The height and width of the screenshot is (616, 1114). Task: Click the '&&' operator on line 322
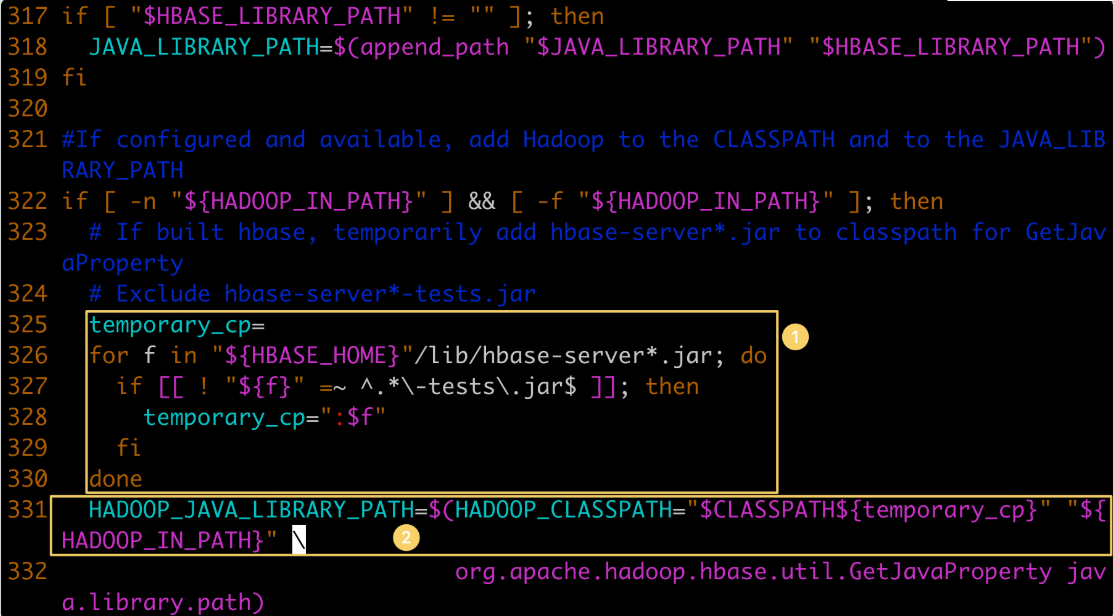[482, 201]
